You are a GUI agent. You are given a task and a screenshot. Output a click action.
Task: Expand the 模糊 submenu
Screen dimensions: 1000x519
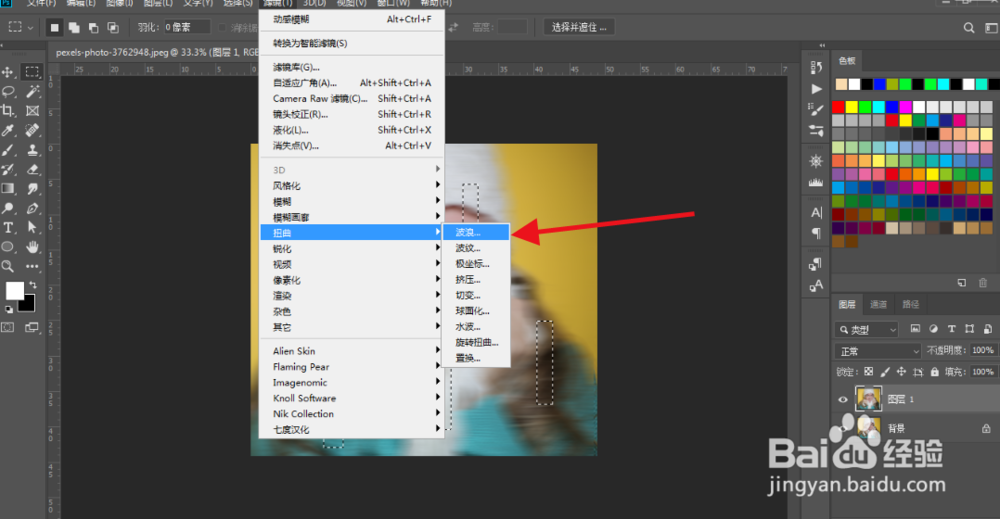pos(352,201)
